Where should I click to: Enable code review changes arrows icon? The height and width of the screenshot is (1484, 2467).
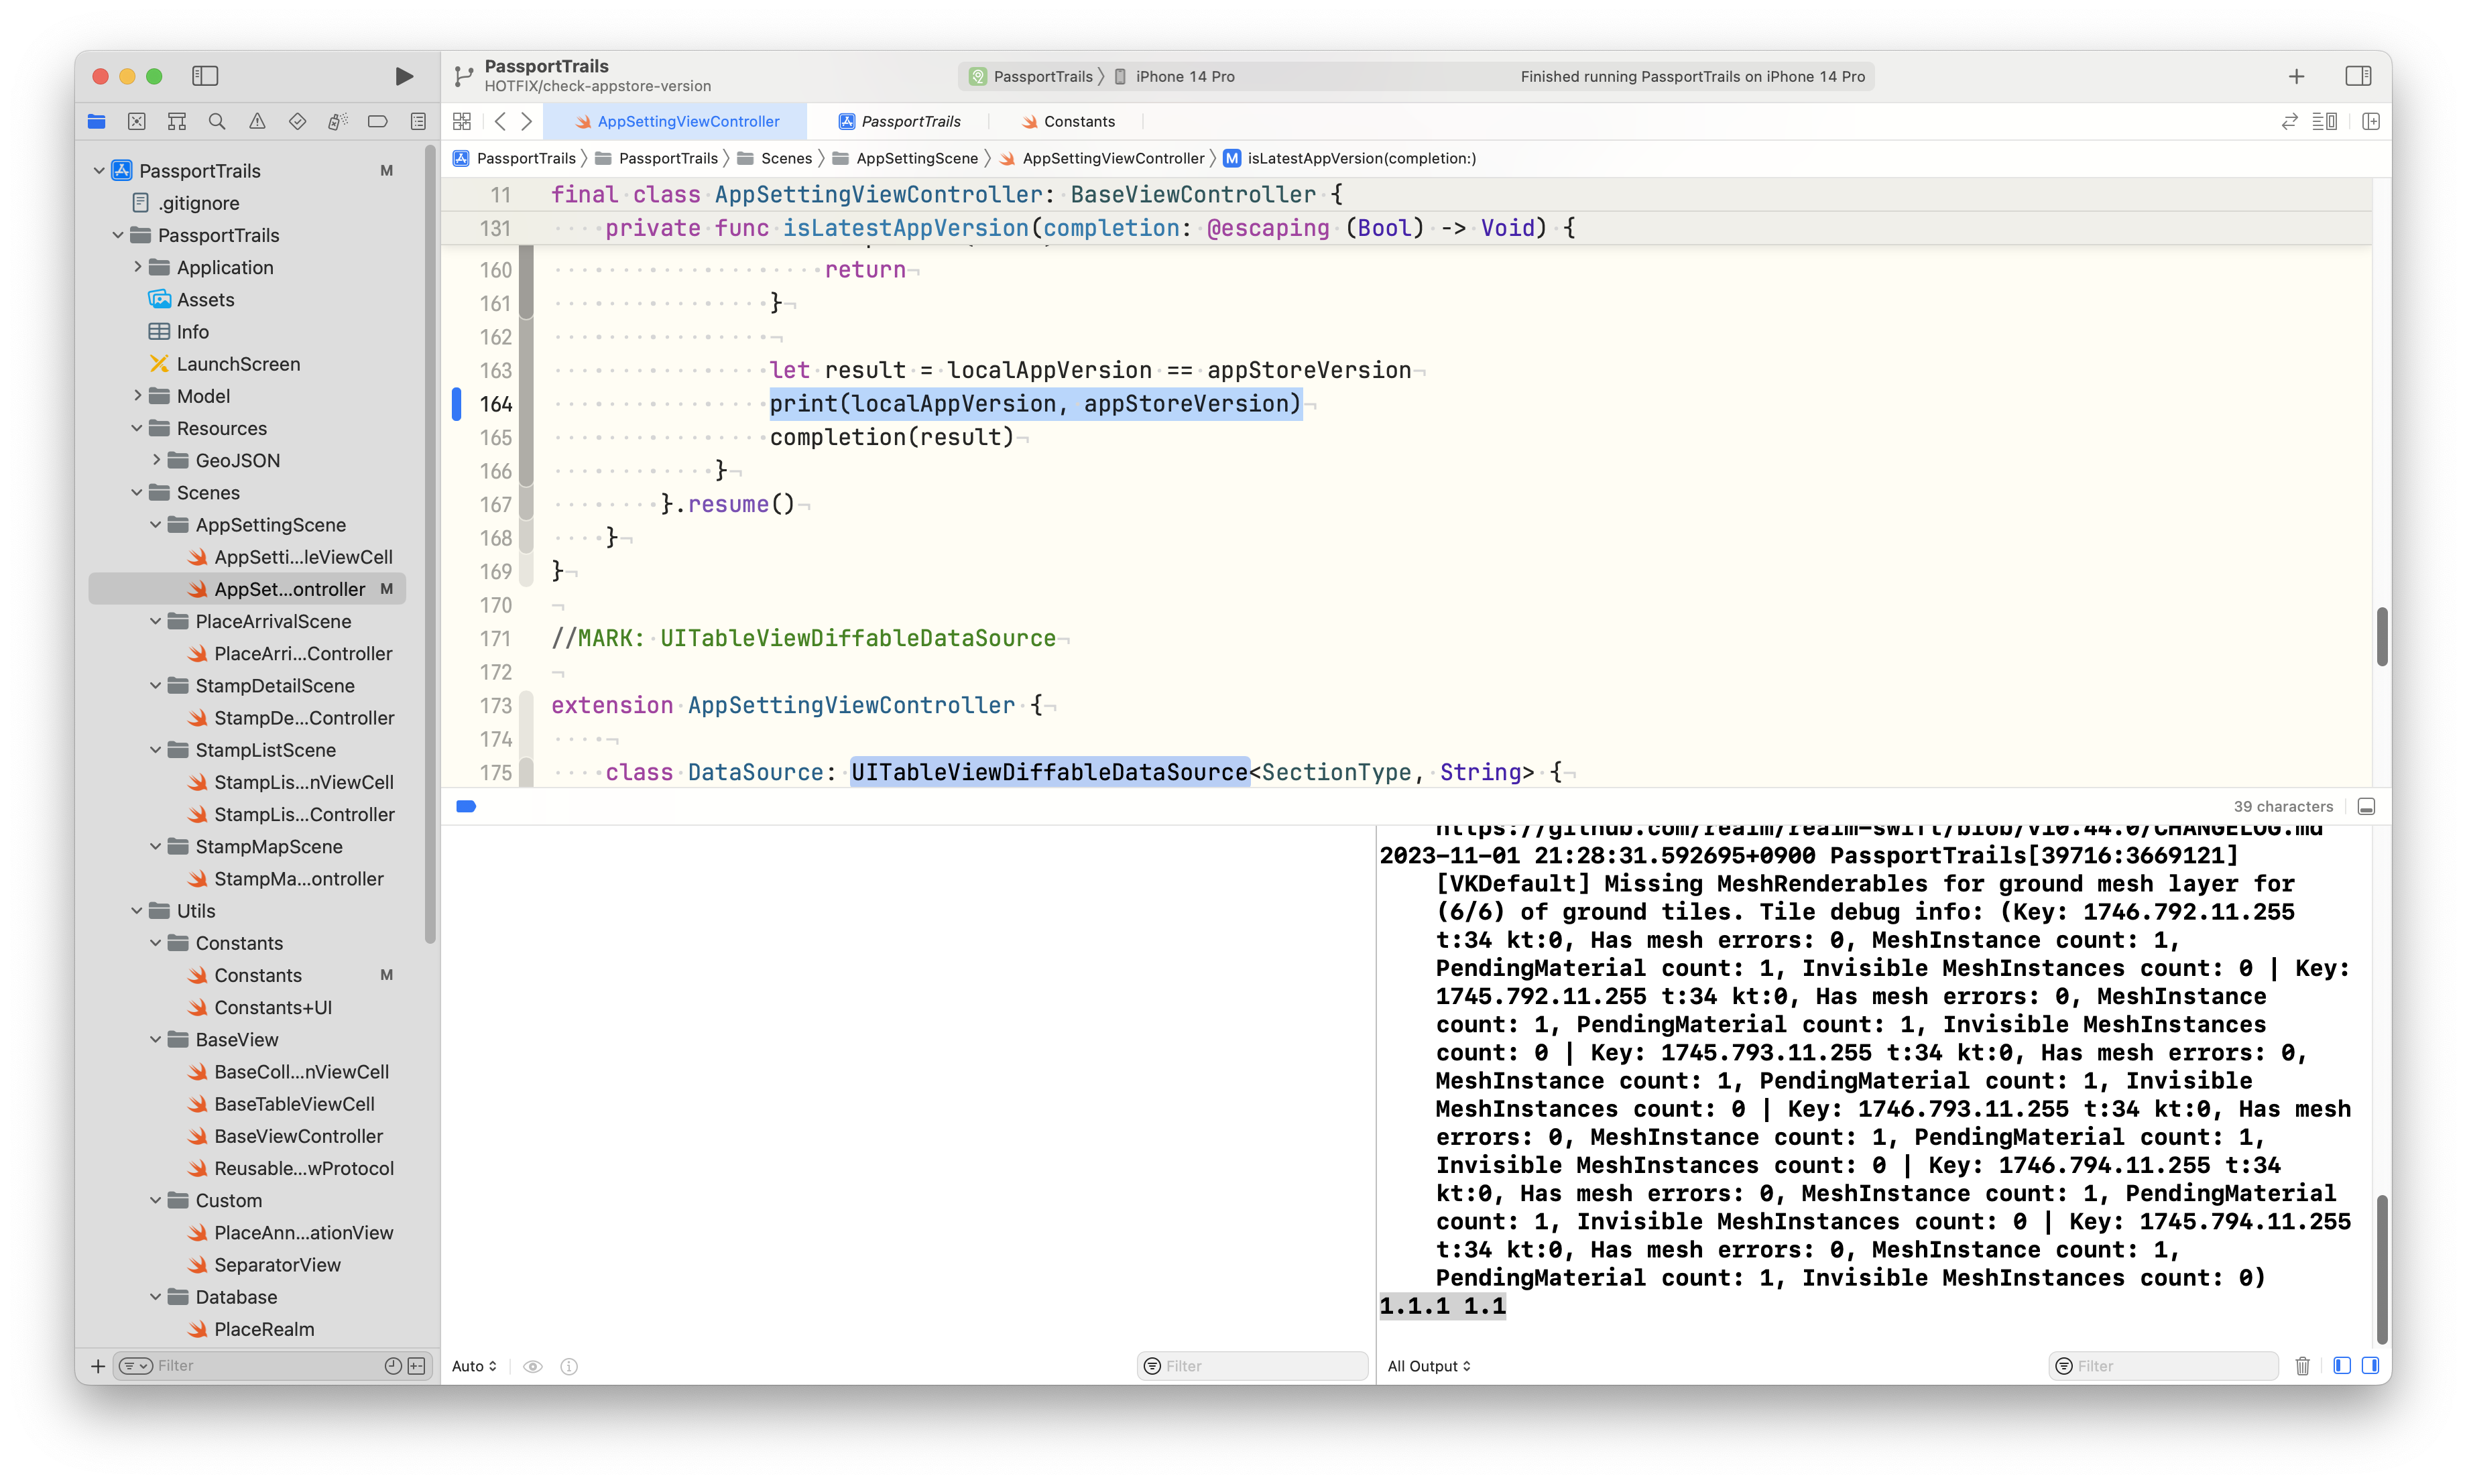2289,121
